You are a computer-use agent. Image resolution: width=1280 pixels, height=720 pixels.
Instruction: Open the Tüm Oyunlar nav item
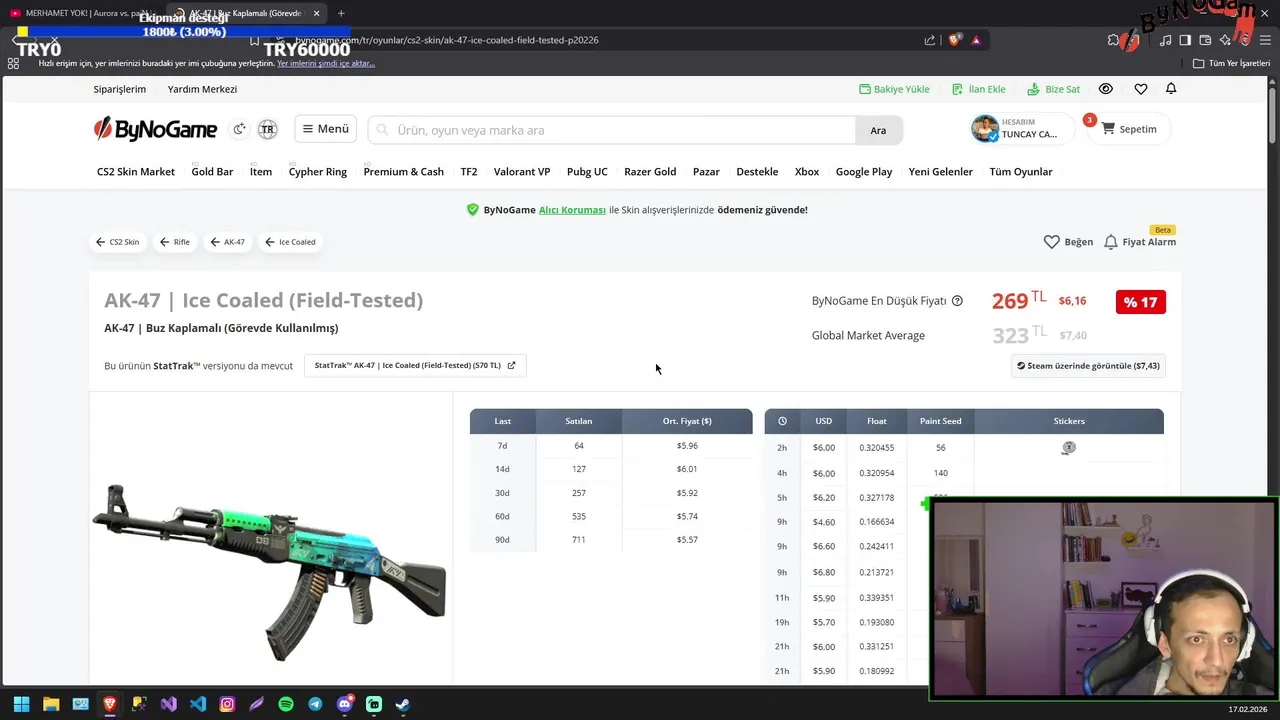pyautogui.click(x=1021, y=172)
